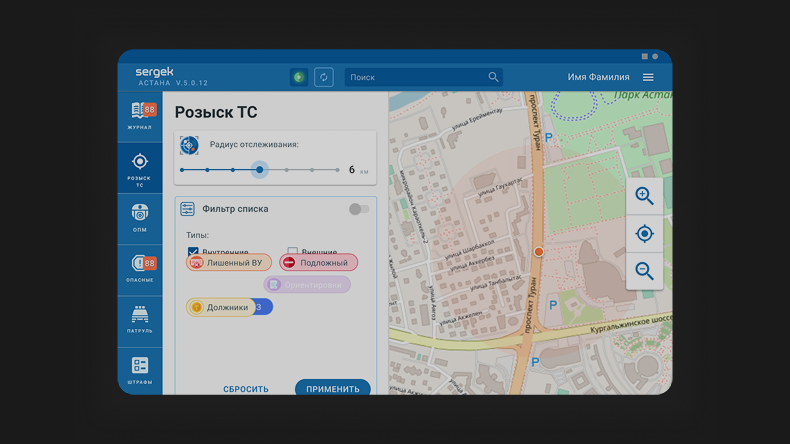
Task: Open the Опасные sidebar section
Action: [x=140, y=268]
